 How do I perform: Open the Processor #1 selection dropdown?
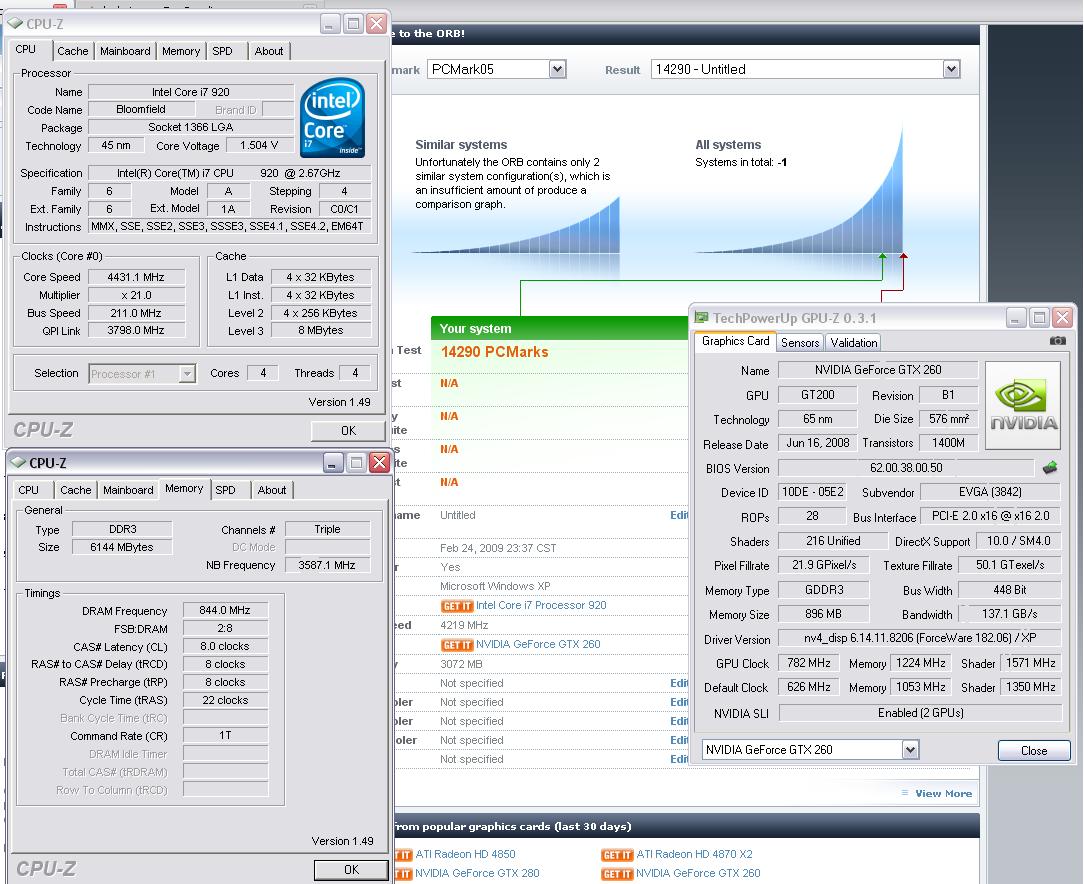click(187, 373)
